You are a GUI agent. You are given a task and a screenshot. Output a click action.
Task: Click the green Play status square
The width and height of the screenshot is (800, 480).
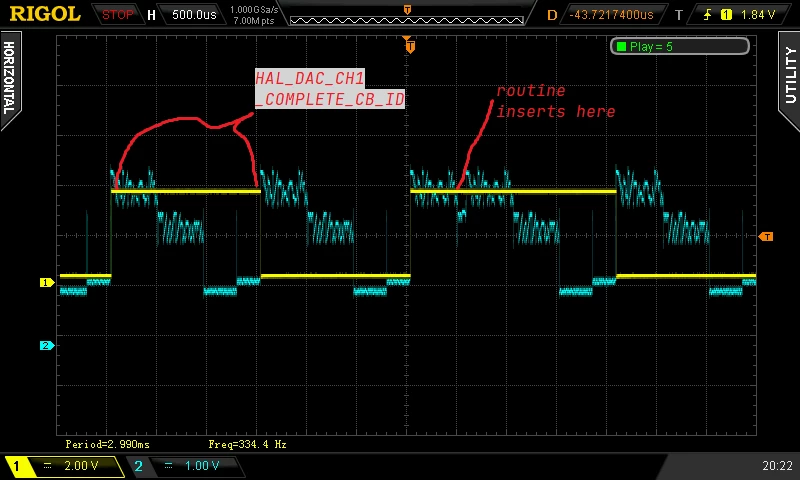[x=621, y=46]
